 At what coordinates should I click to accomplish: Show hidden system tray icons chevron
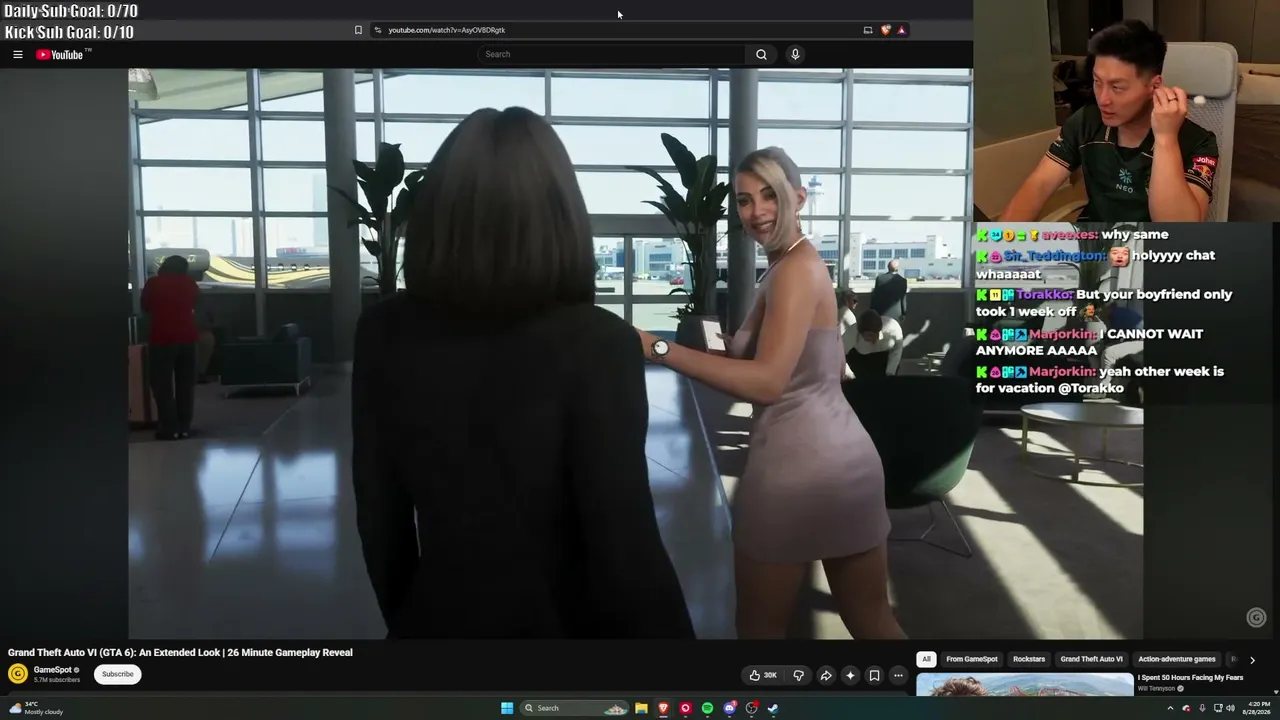pos(1170,708)
